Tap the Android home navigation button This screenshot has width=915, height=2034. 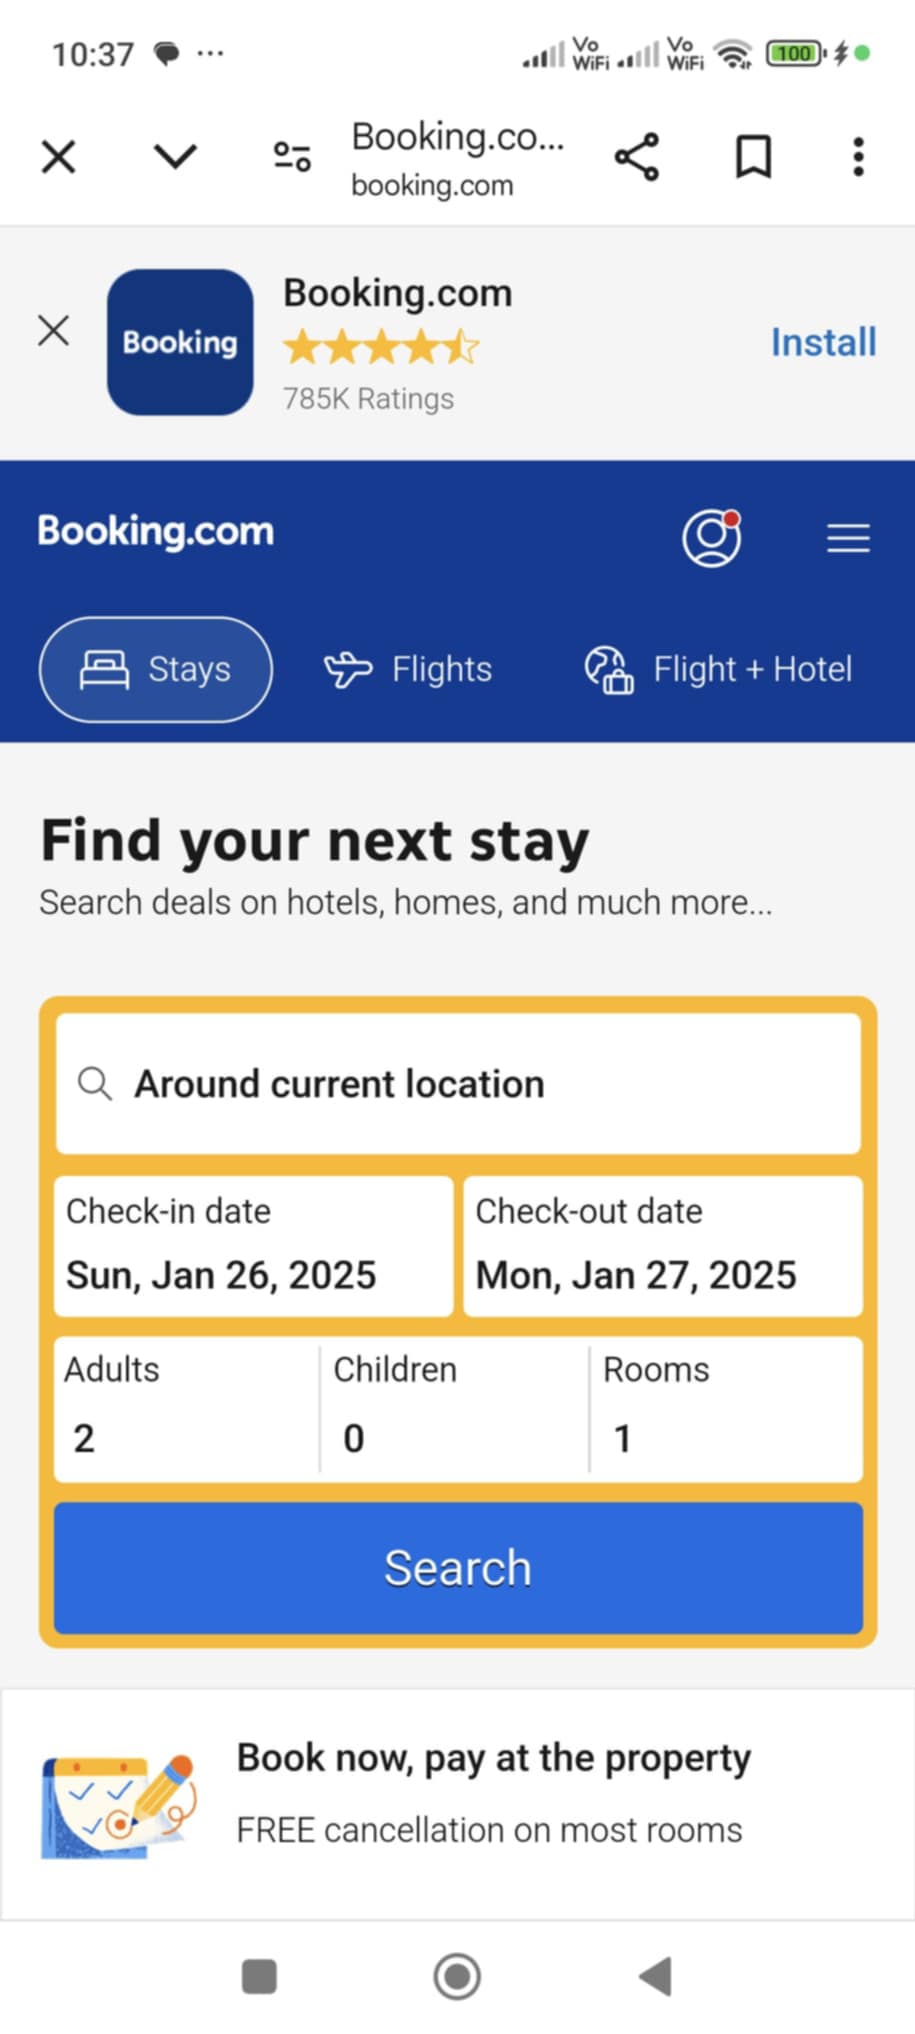tap(457, 1976)
